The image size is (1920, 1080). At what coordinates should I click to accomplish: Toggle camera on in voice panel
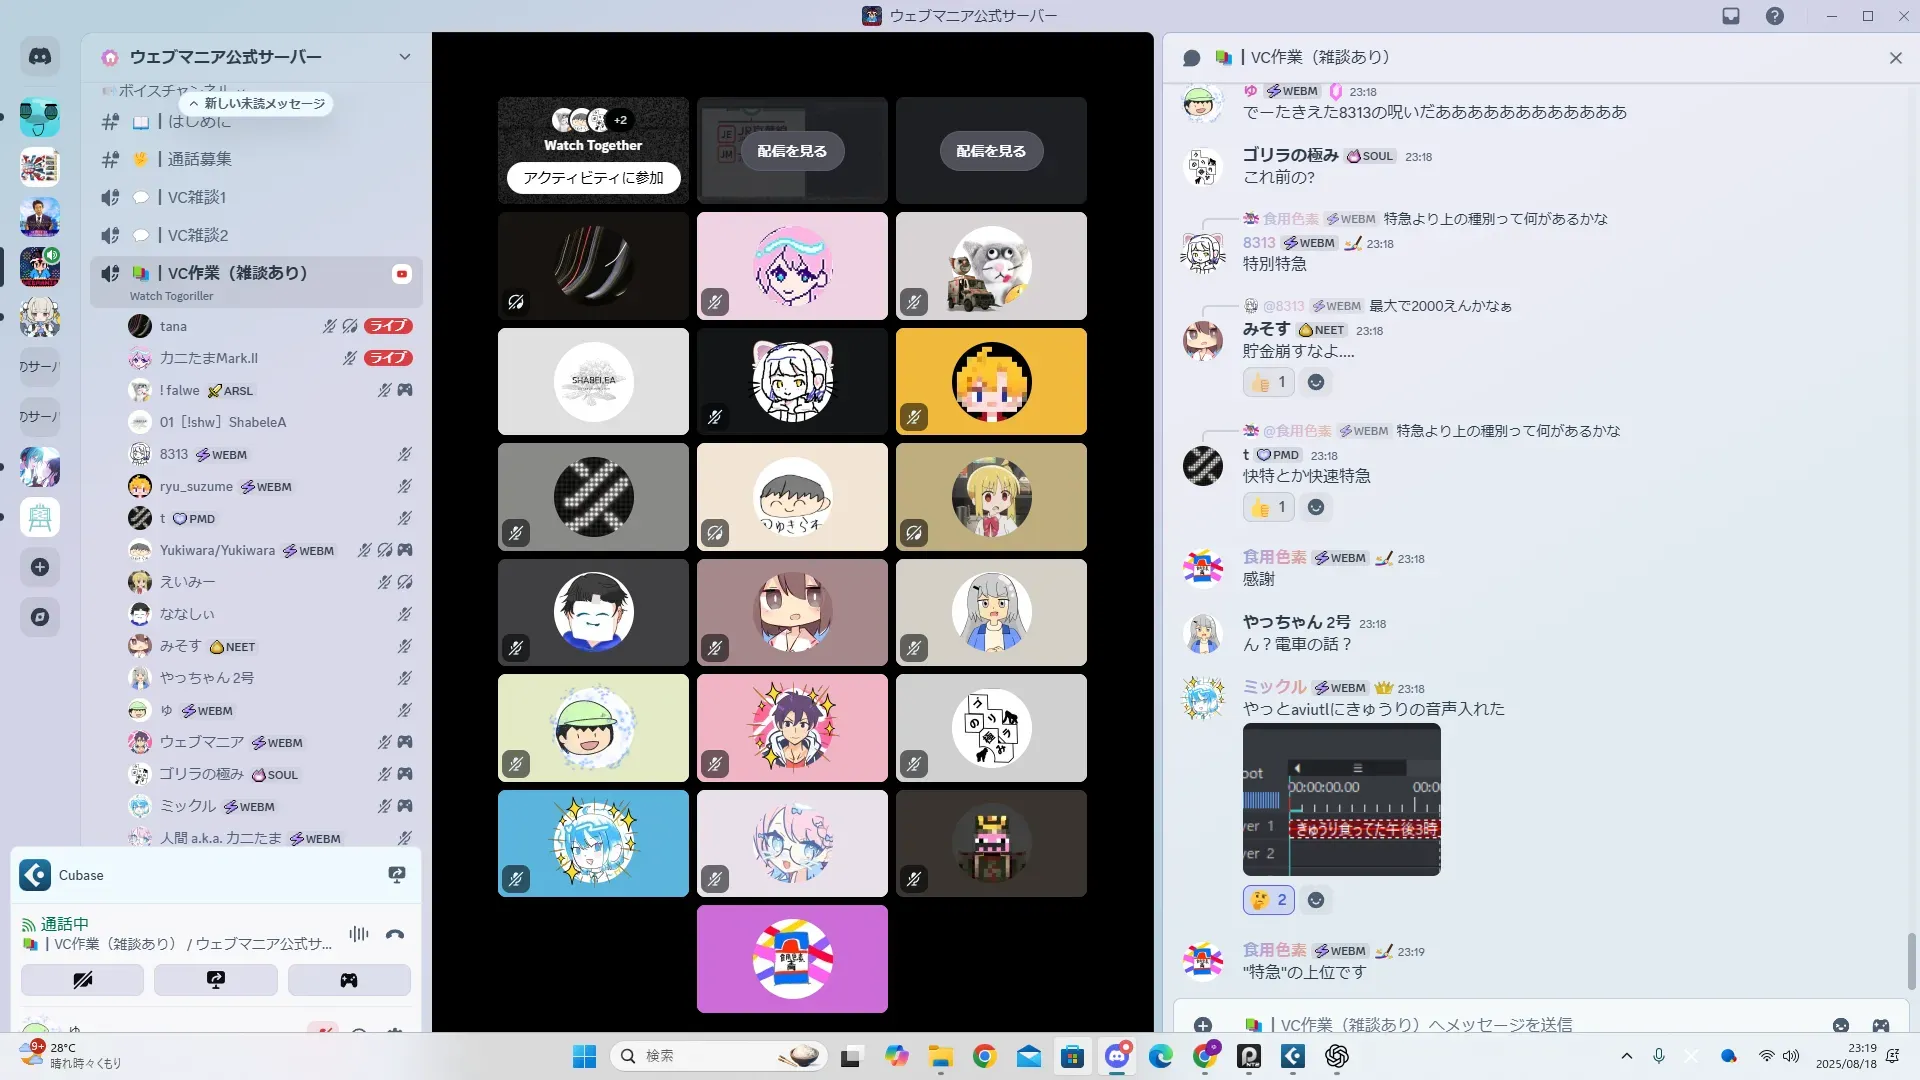pyautogui.click(x=82, y=980)
